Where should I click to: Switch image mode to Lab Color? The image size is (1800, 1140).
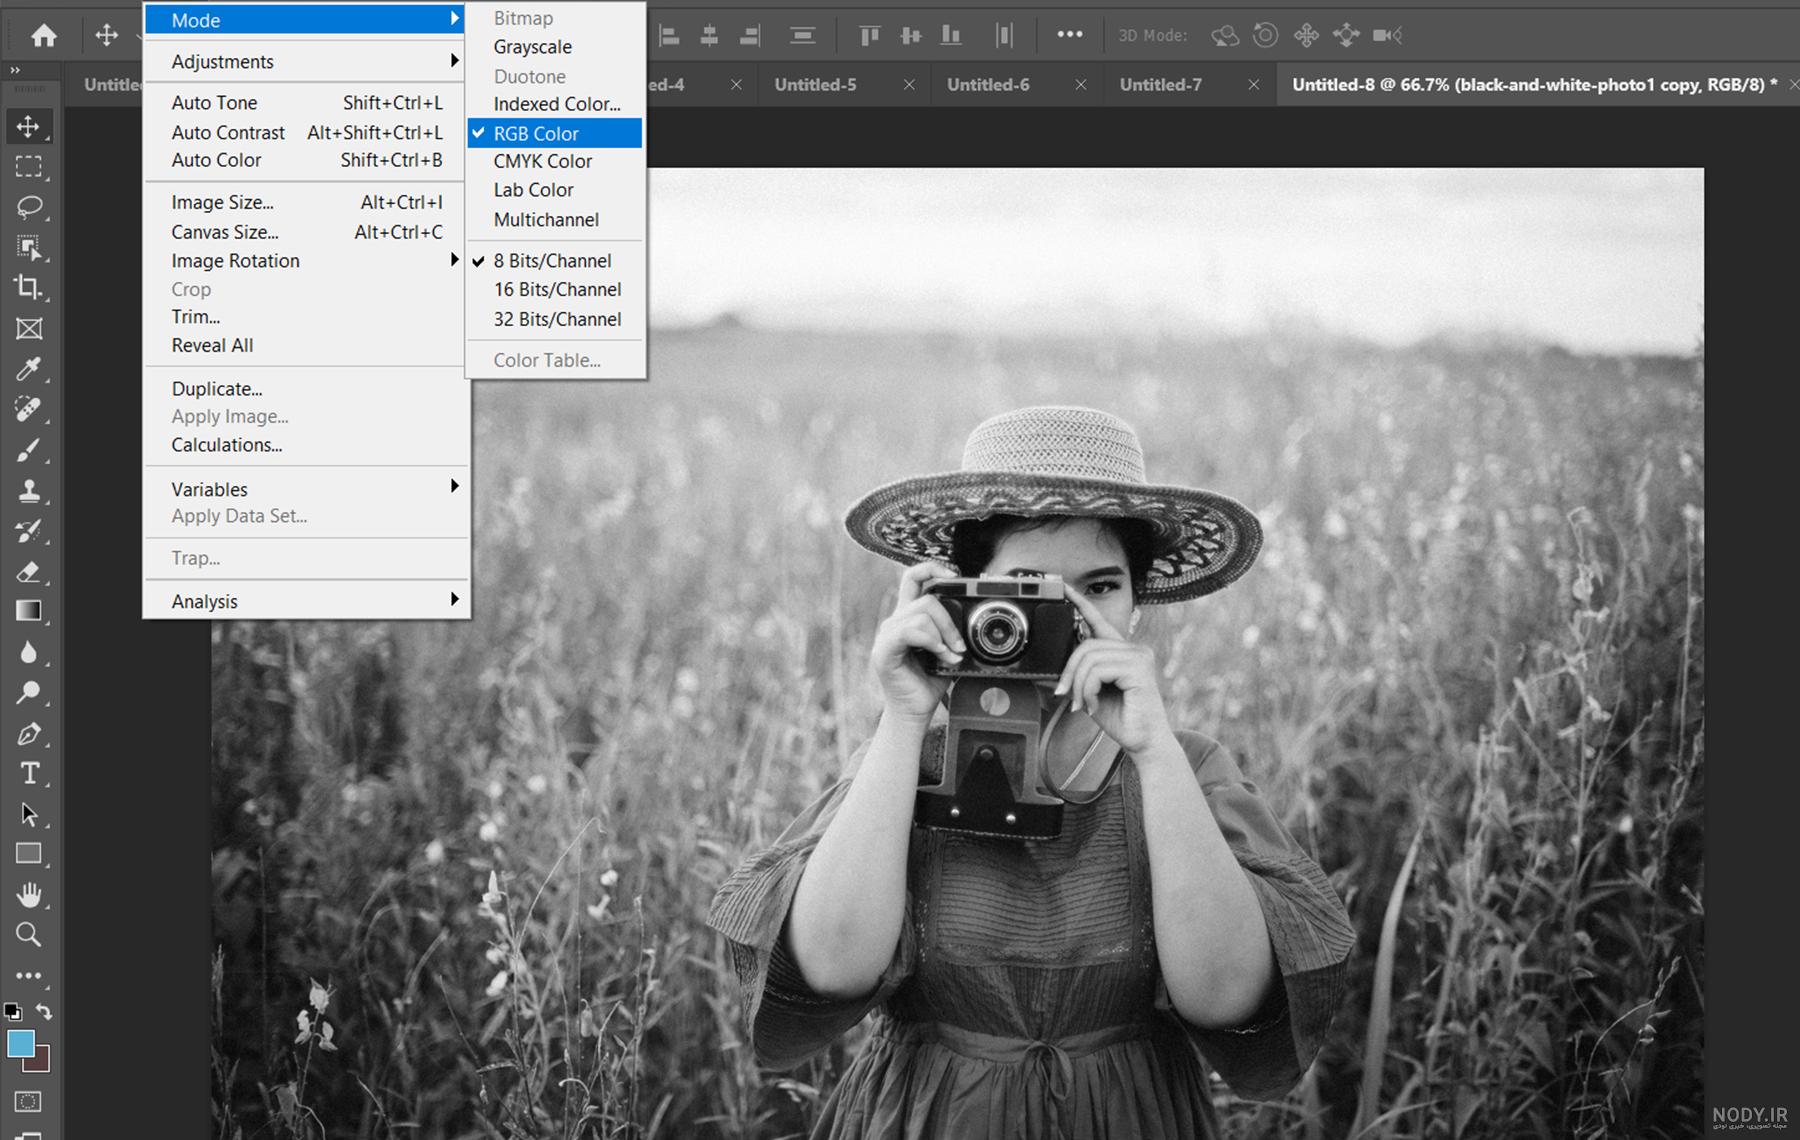pos(554,190)
